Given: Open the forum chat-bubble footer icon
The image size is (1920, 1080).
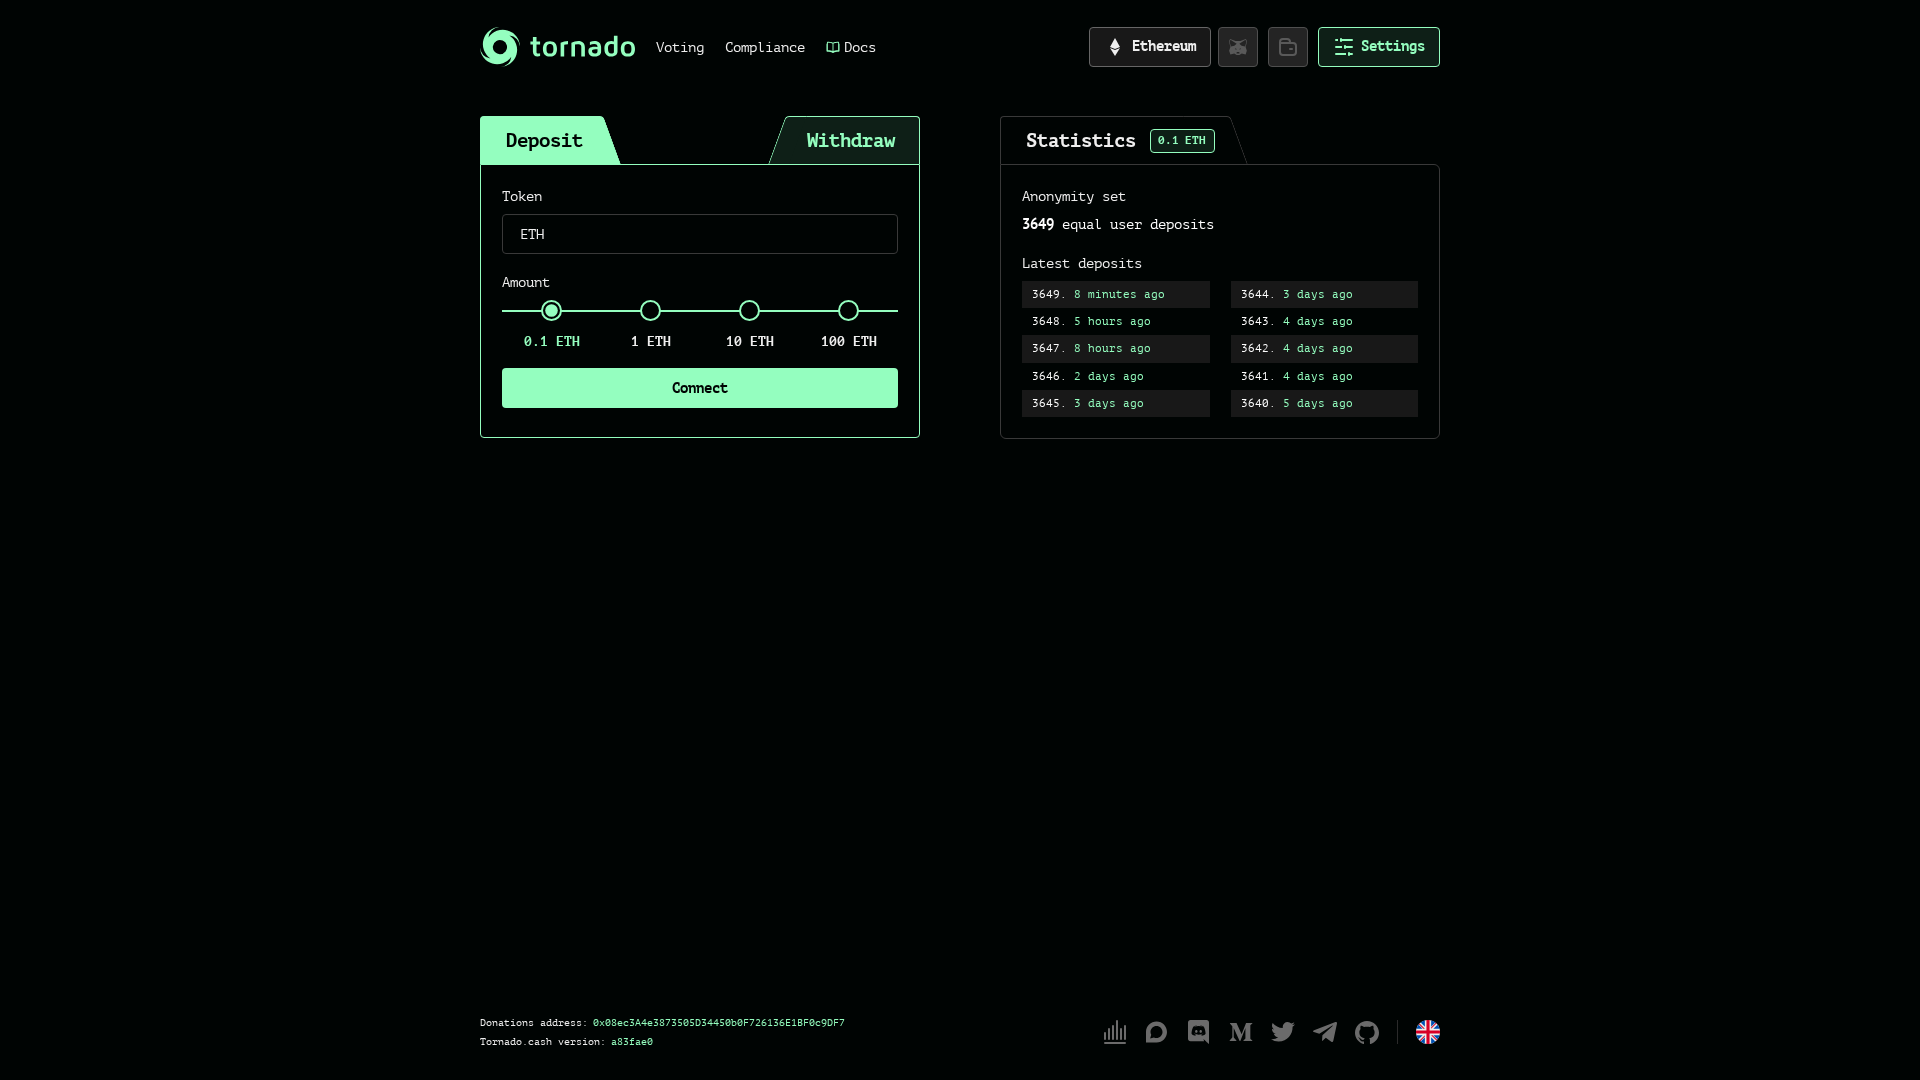Looking at the screenshot, I should (1157, 1032).
